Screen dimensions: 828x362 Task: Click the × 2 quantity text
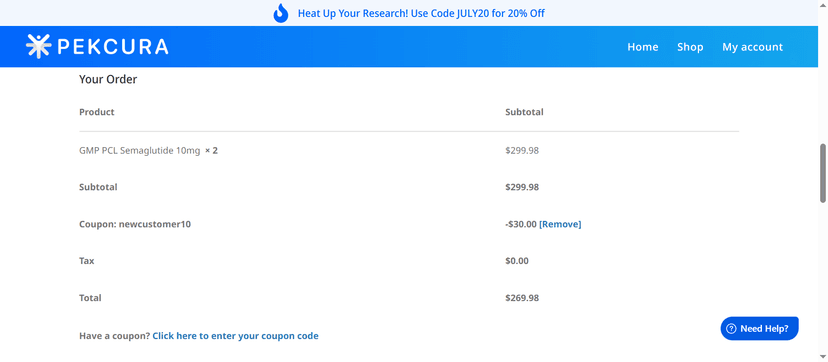coord(211,150)
